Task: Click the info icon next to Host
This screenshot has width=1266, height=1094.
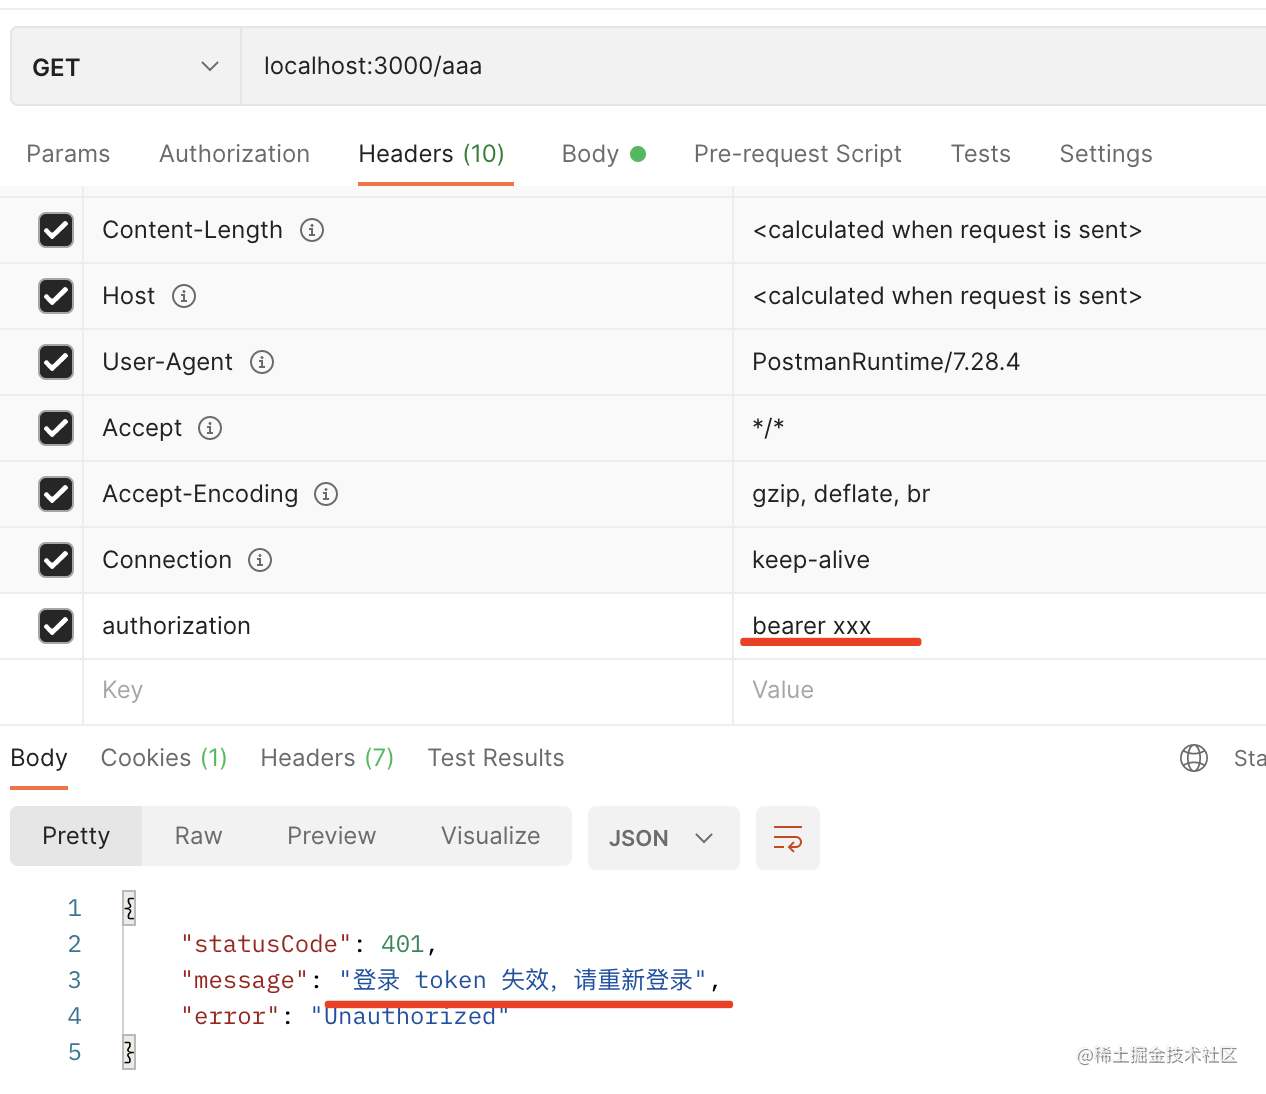Action: (184, 296)
